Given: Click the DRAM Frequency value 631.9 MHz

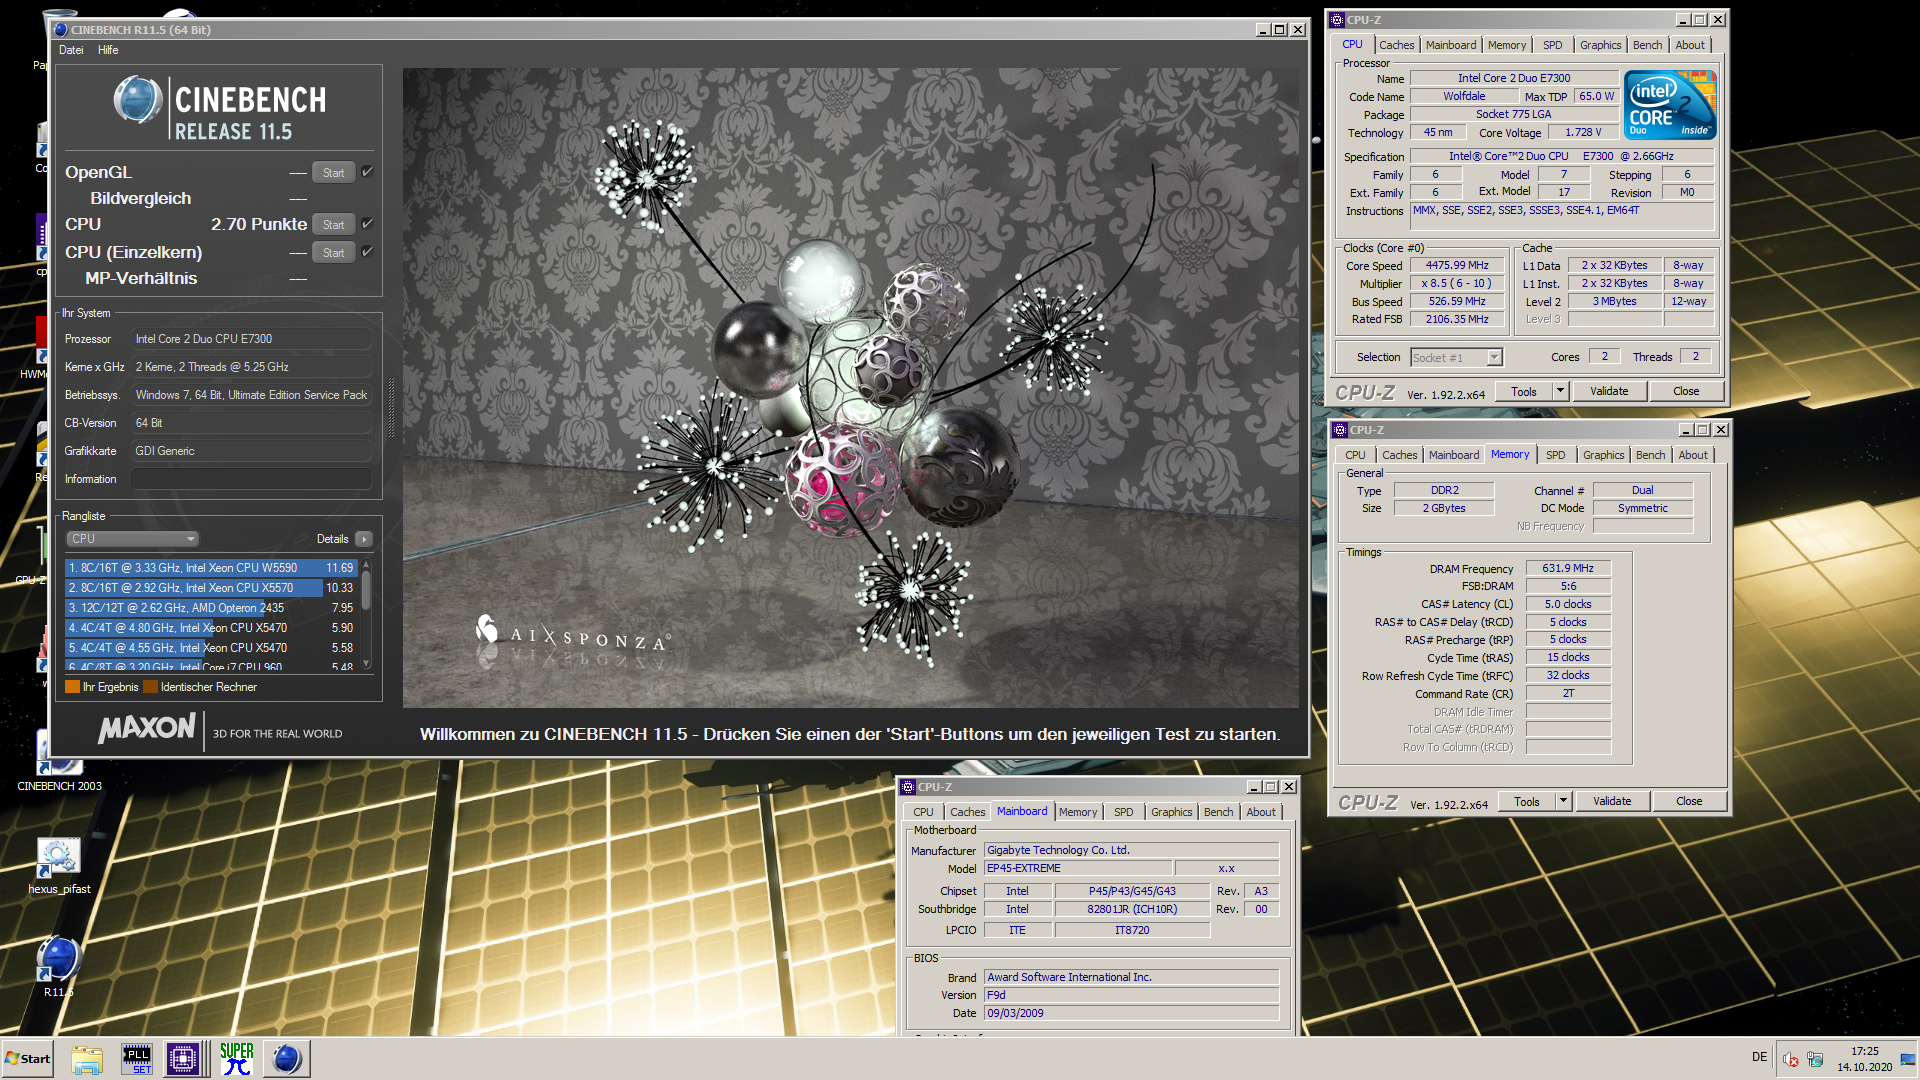Looking at the screenshot, I should click(x=1567, y=569).
